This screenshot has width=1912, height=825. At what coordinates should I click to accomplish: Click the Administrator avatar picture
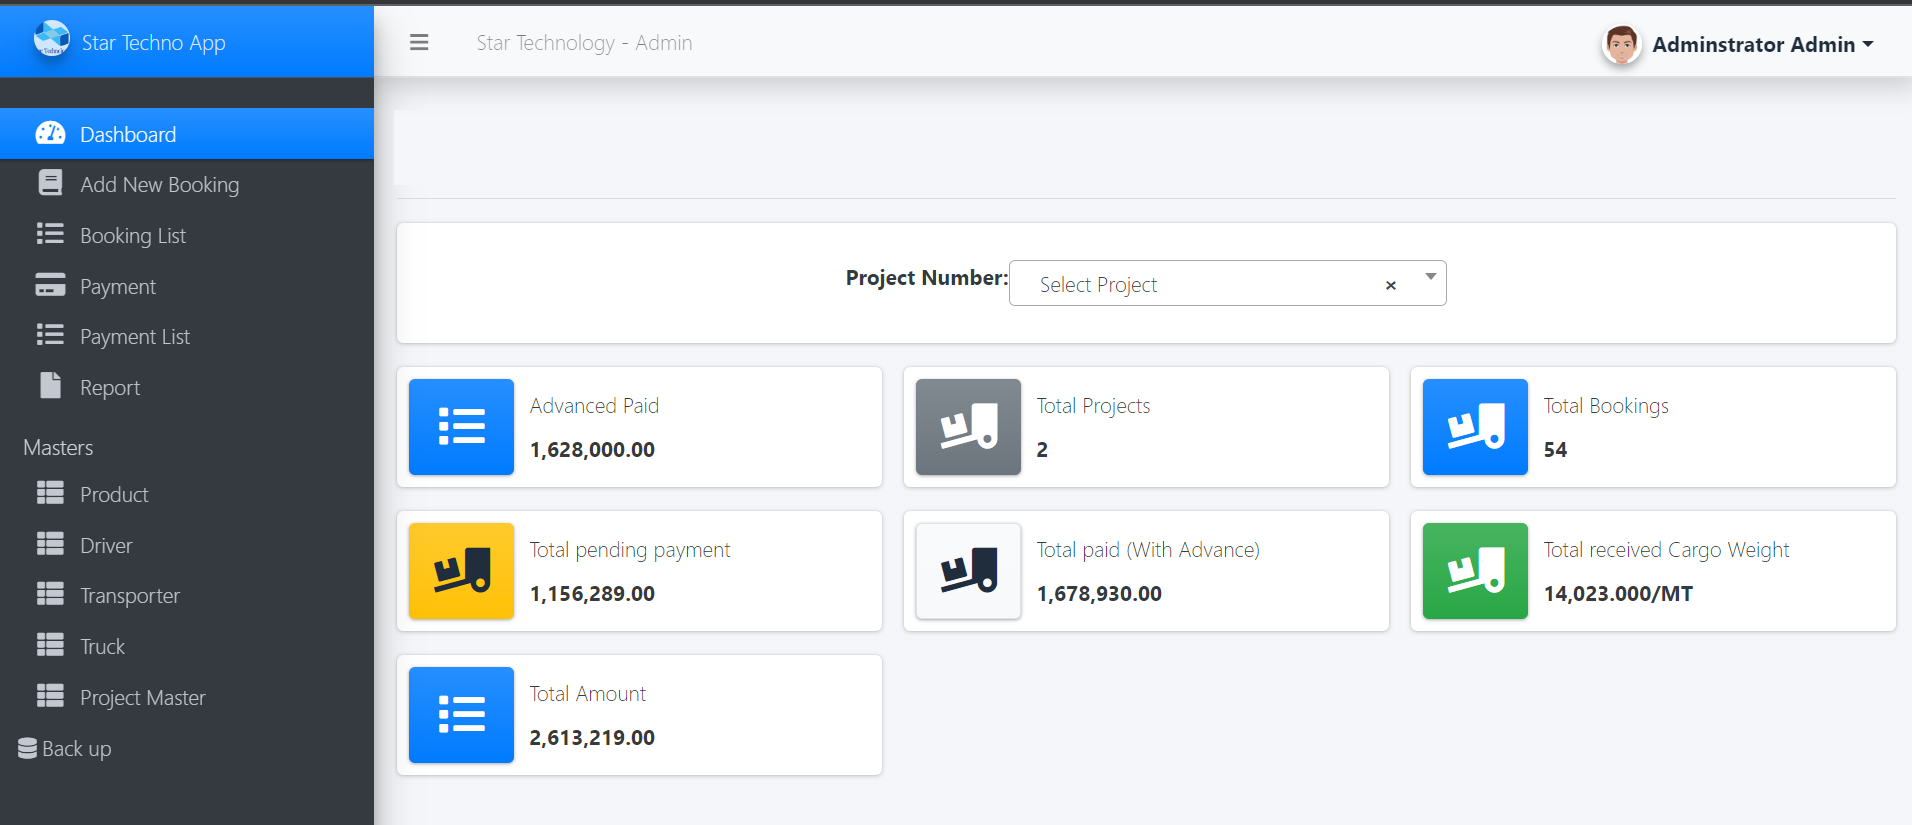(1621, 44)
